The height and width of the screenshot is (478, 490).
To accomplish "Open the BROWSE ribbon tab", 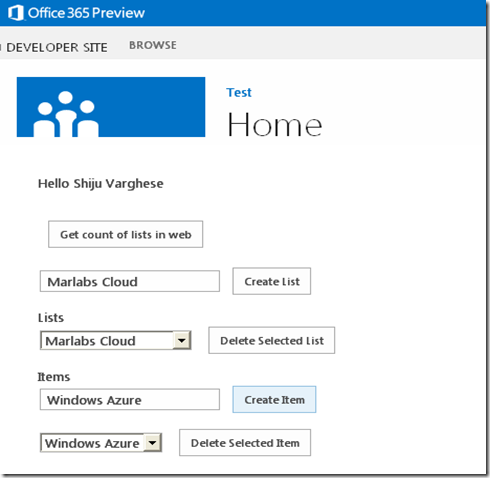I will coord(153,45).
